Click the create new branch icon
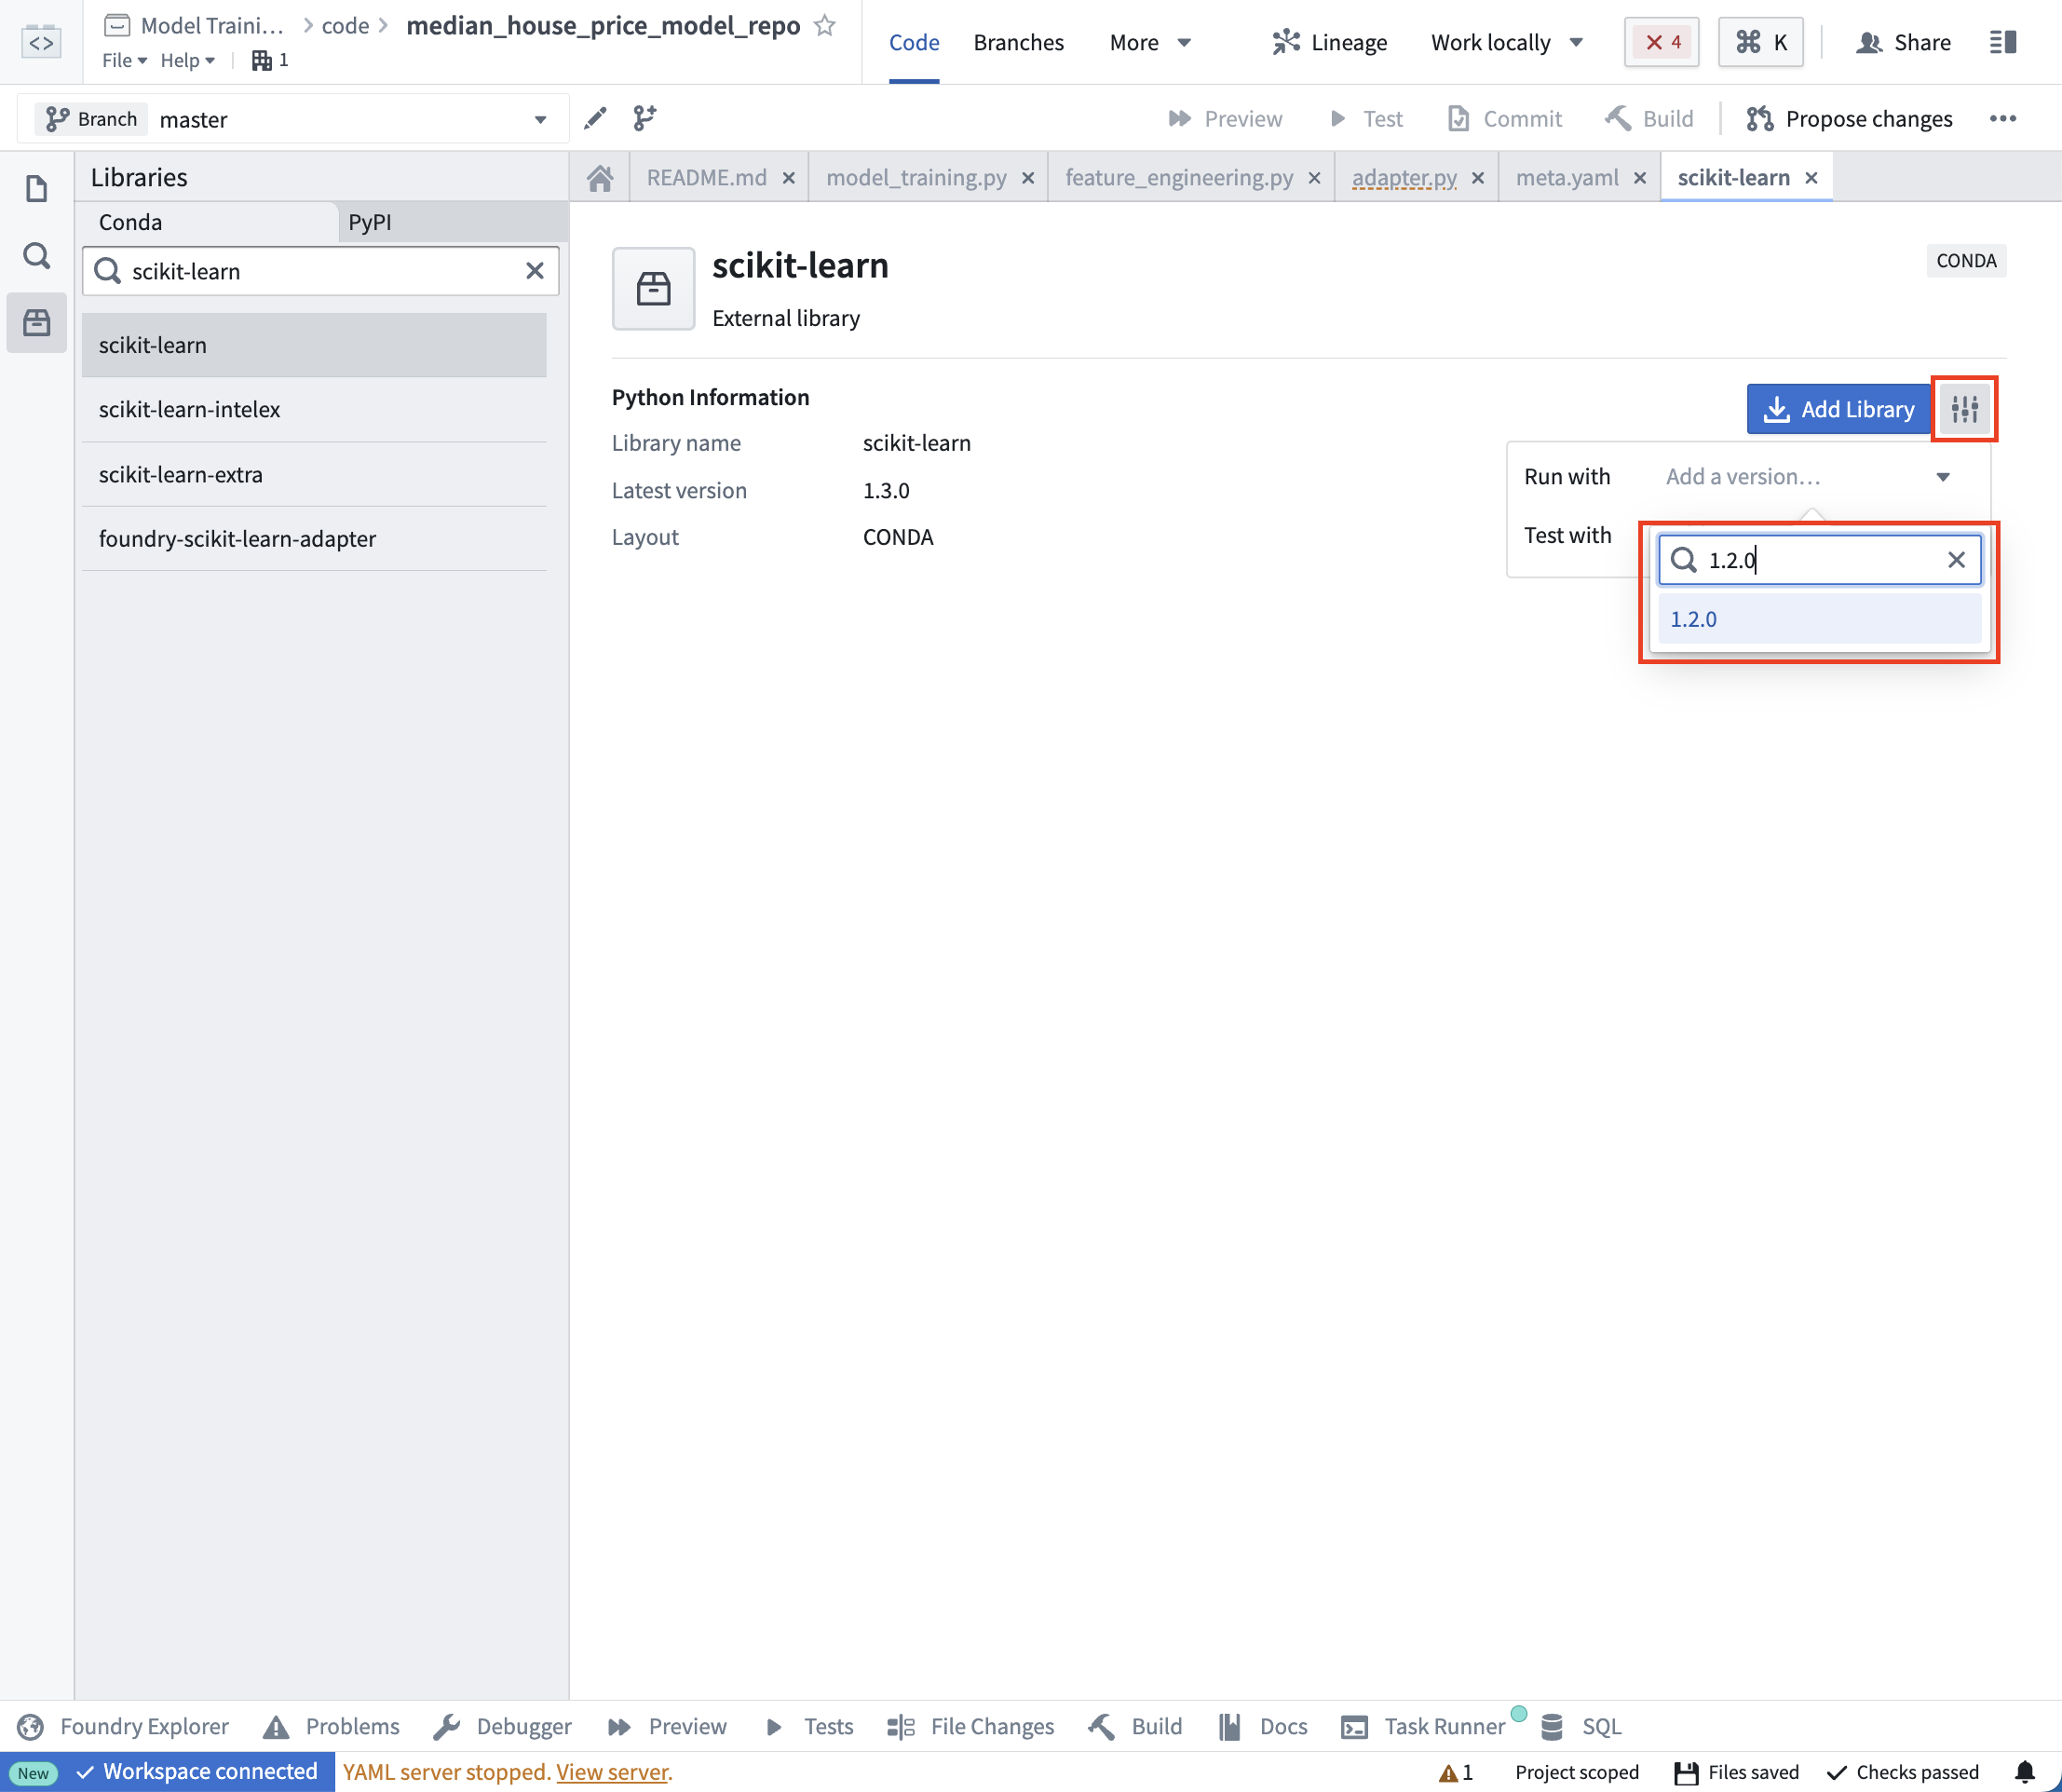The image size is (2062, 1792). pos(645,118)
